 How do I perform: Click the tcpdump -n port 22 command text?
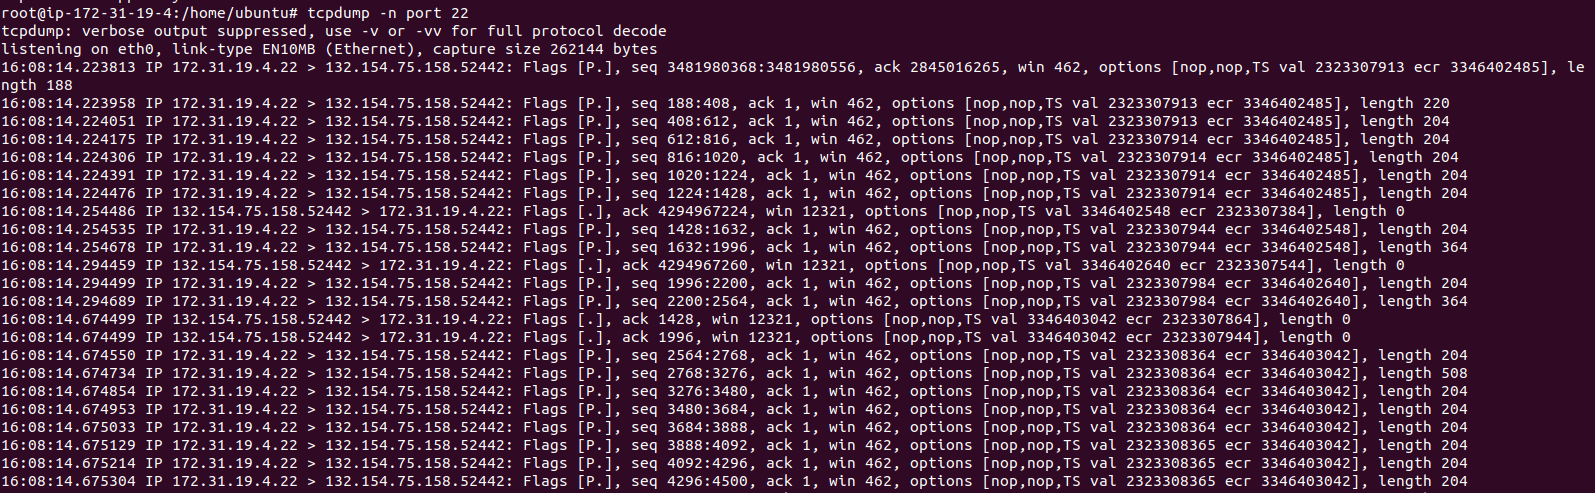point(387,13)
